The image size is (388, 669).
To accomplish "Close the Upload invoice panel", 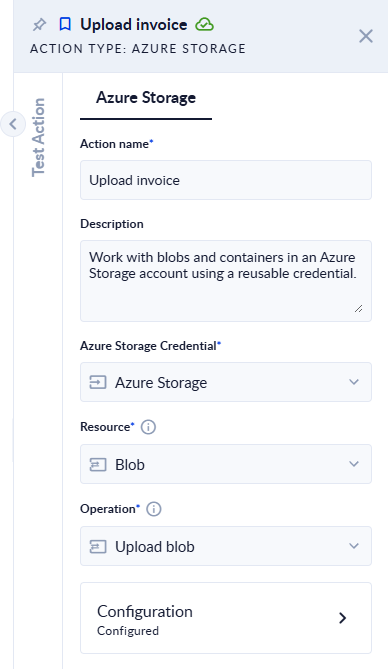I will click(x=366, y=36).
